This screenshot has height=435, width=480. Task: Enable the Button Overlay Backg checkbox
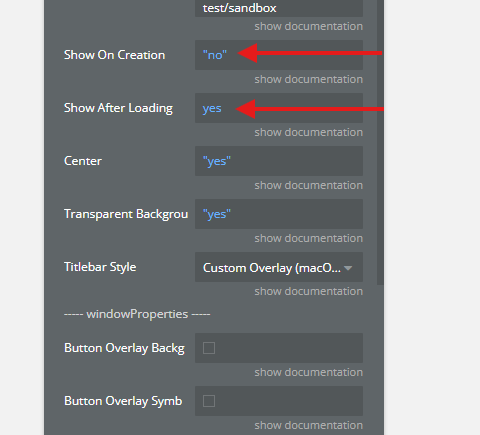tap(209, 348)
